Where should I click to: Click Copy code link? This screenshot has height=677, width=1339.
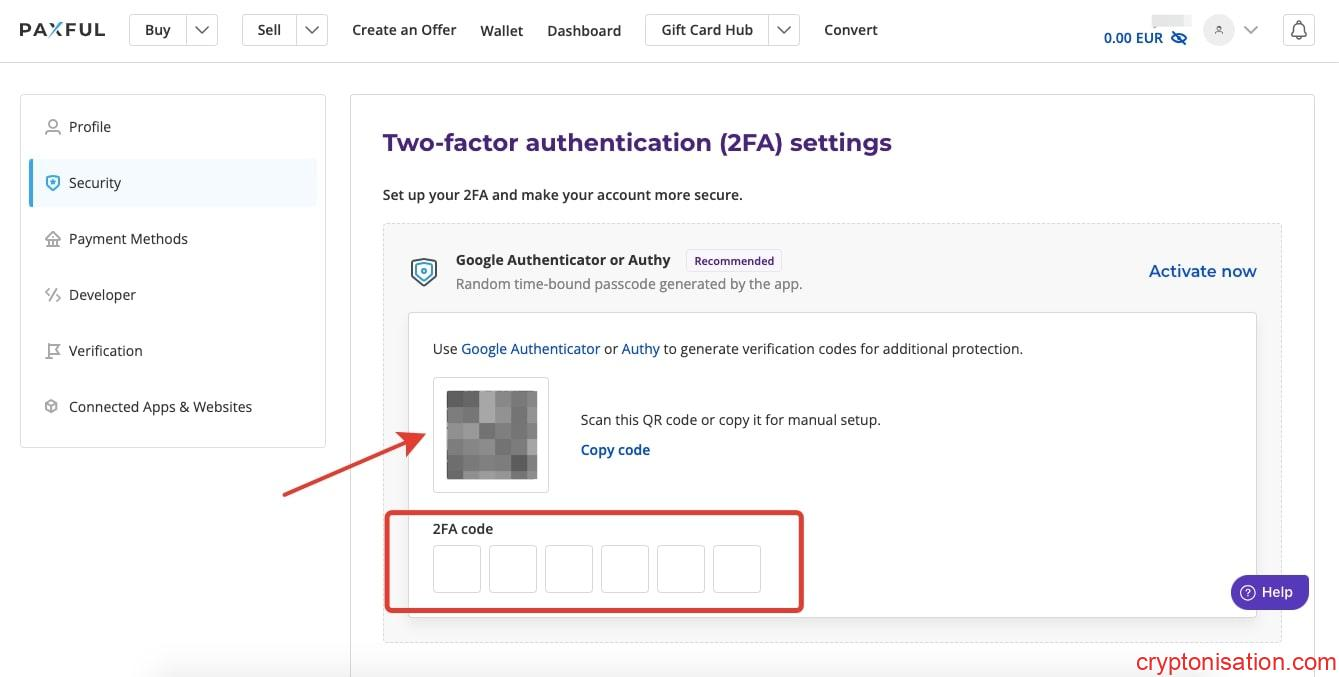click(x=615, y=450)
